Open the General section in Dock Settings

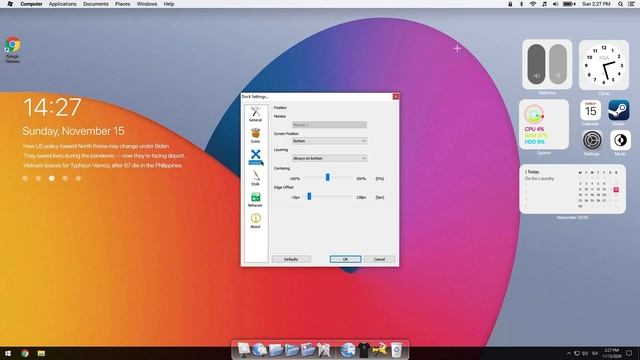click(256, 114)
